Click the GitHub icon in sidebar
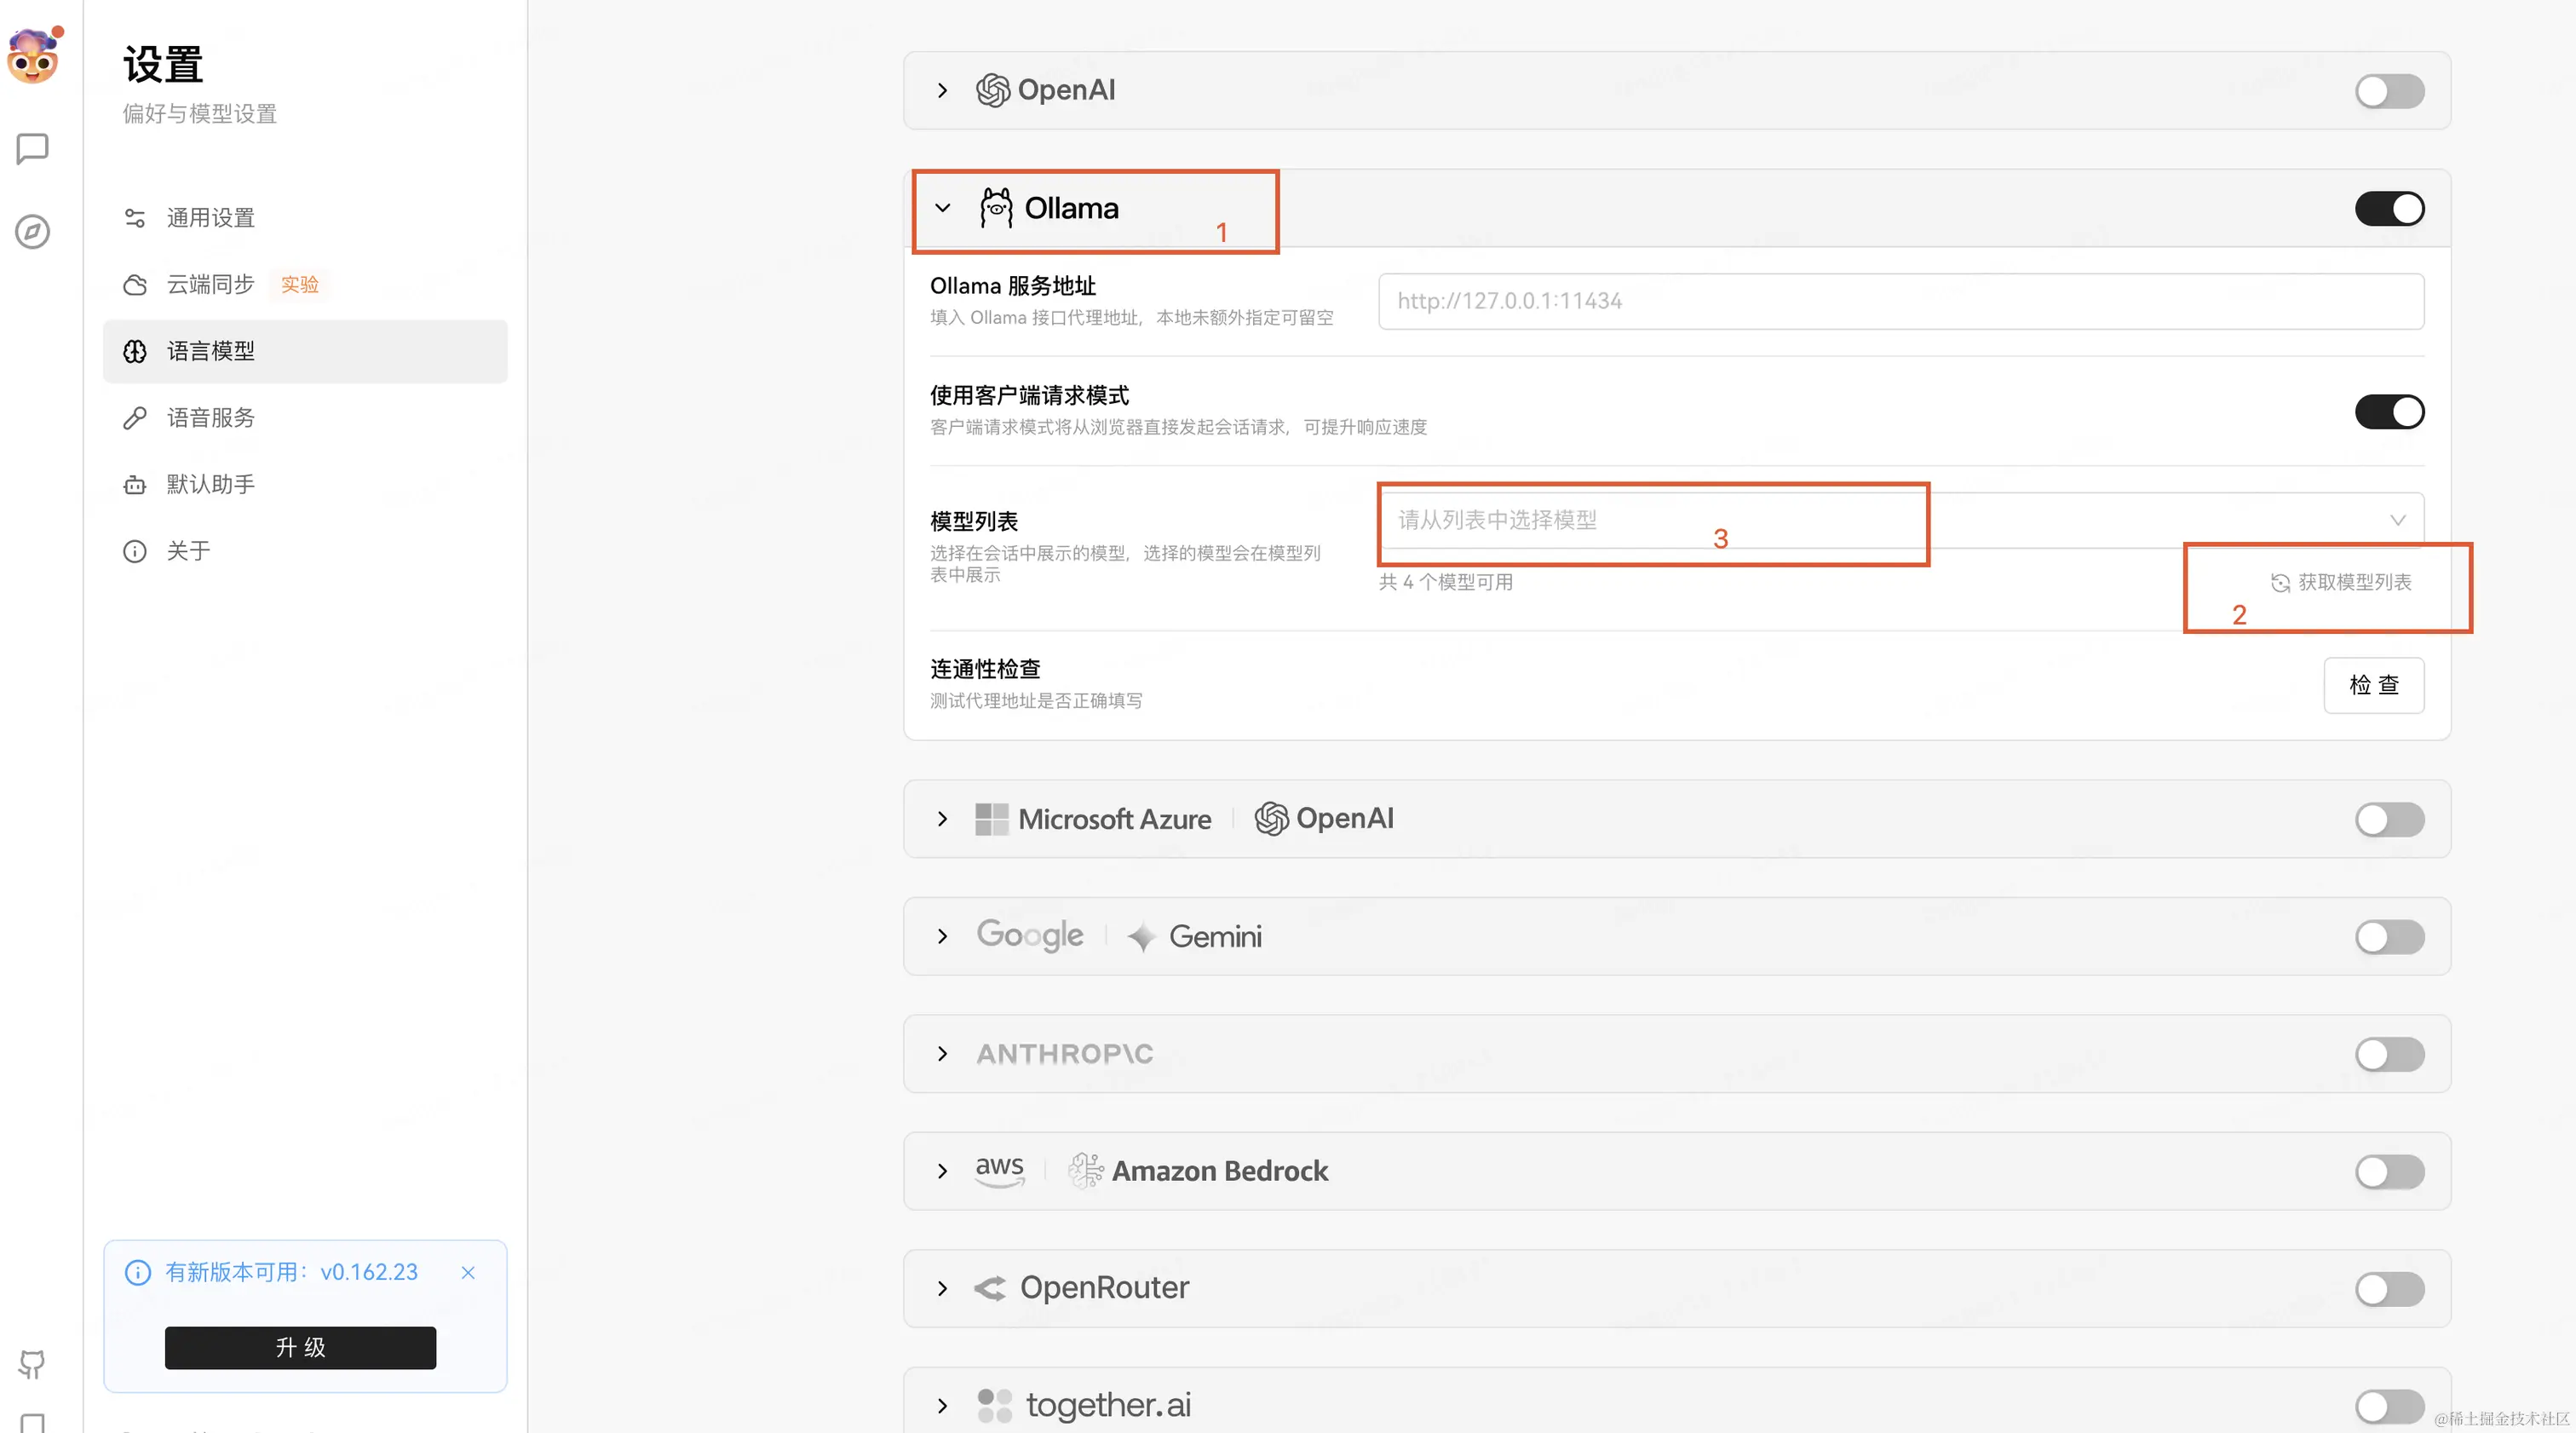Image resolution: width=2576 pixels, height=1433 pixels. (x=32, y=1363)
